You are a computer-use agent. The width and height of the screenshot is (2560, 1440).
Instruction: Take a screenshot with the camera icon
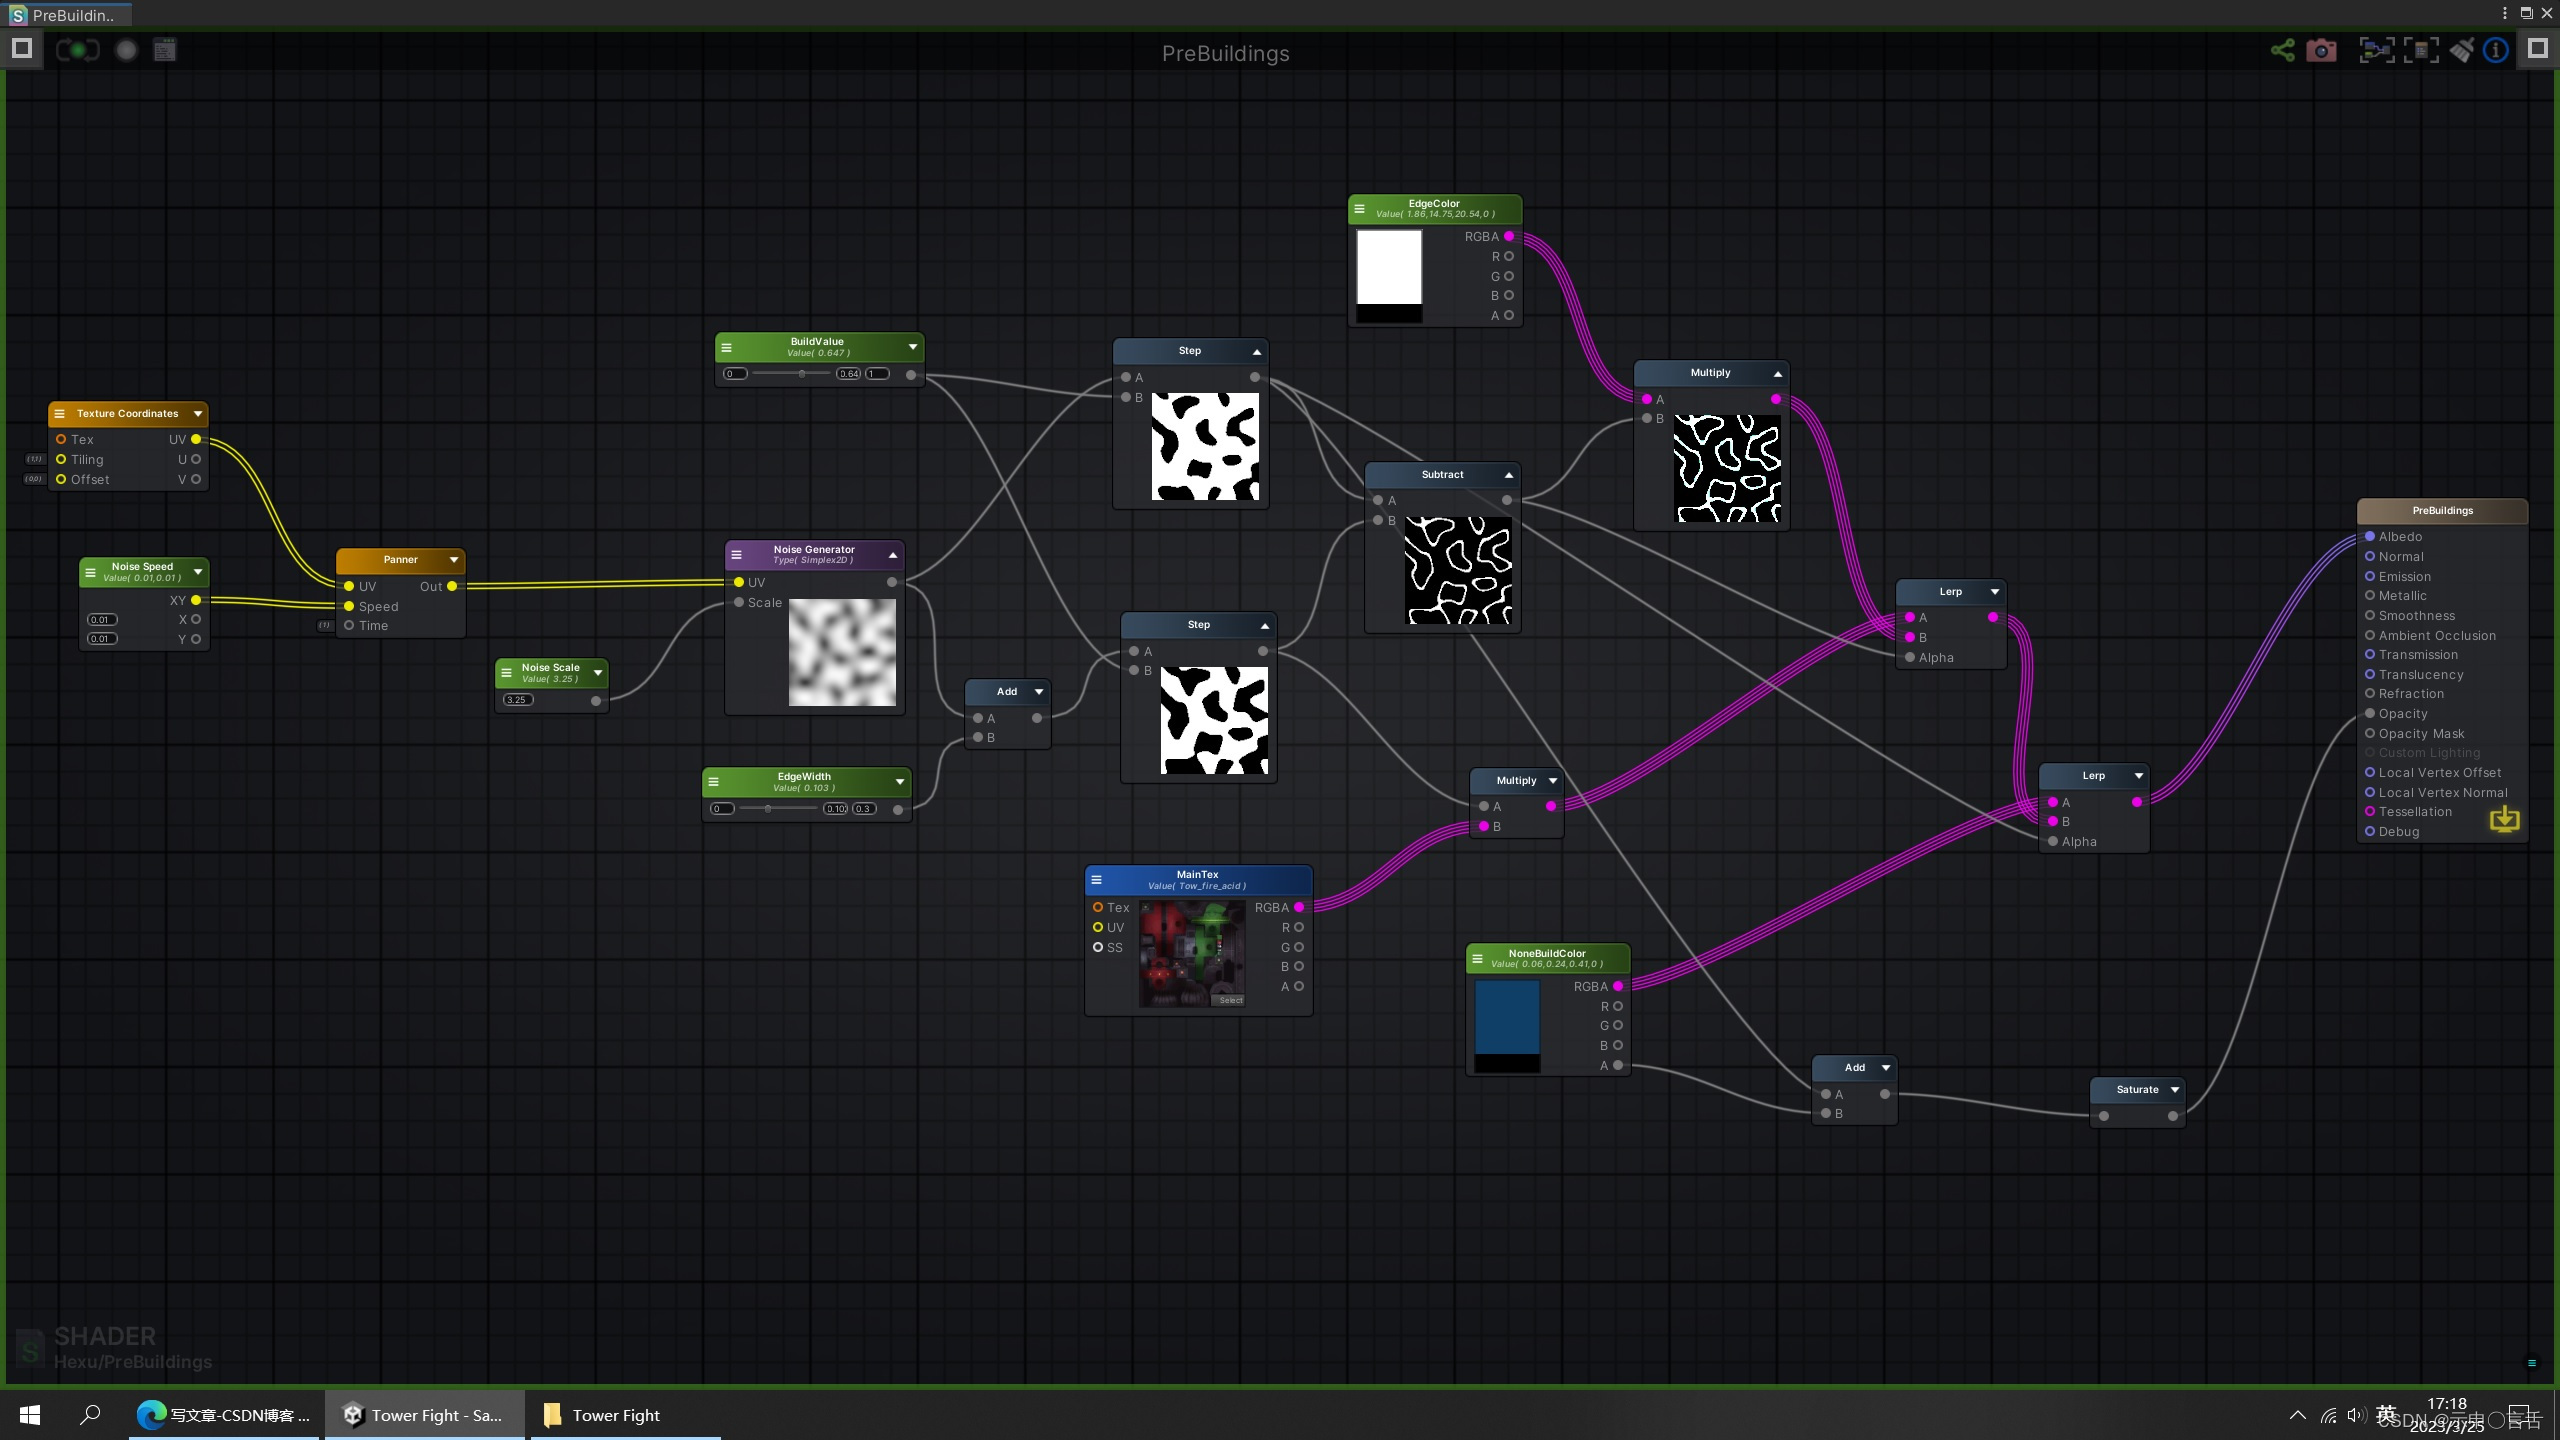click(2321, 50)
